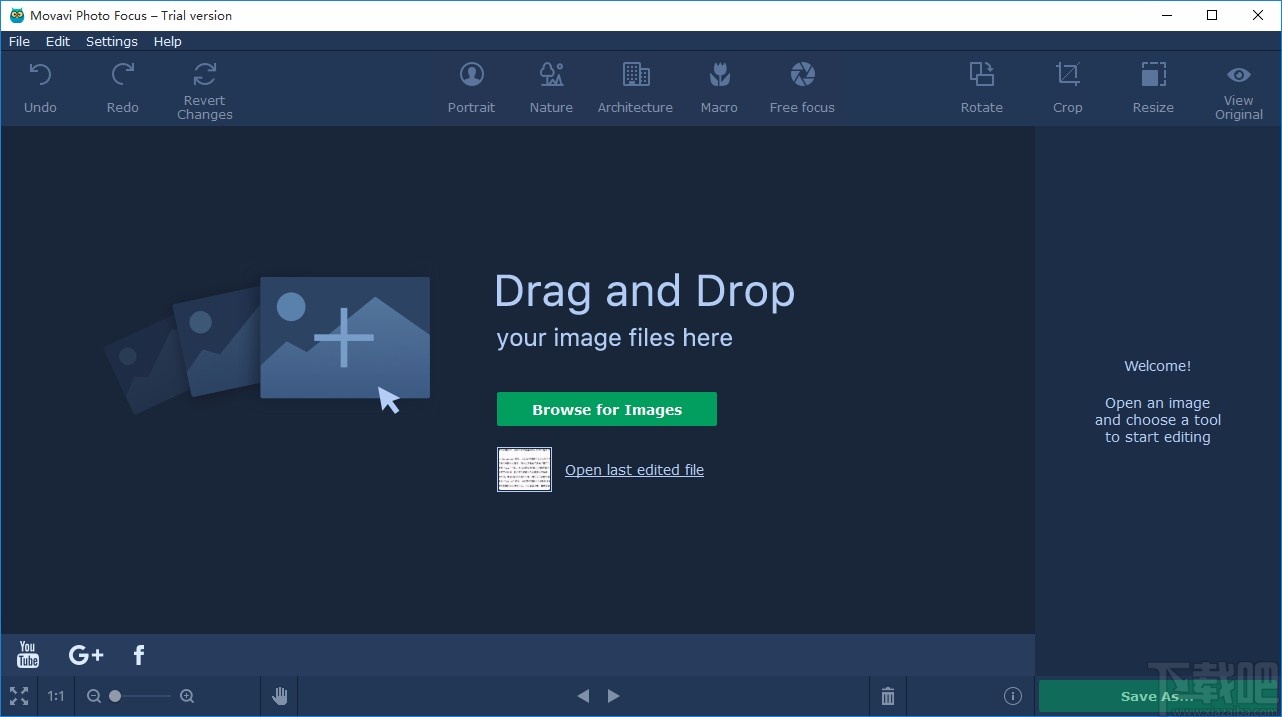Click the zoom slider handle
This screenshot has width=1282, height=717.
[115, 696]
